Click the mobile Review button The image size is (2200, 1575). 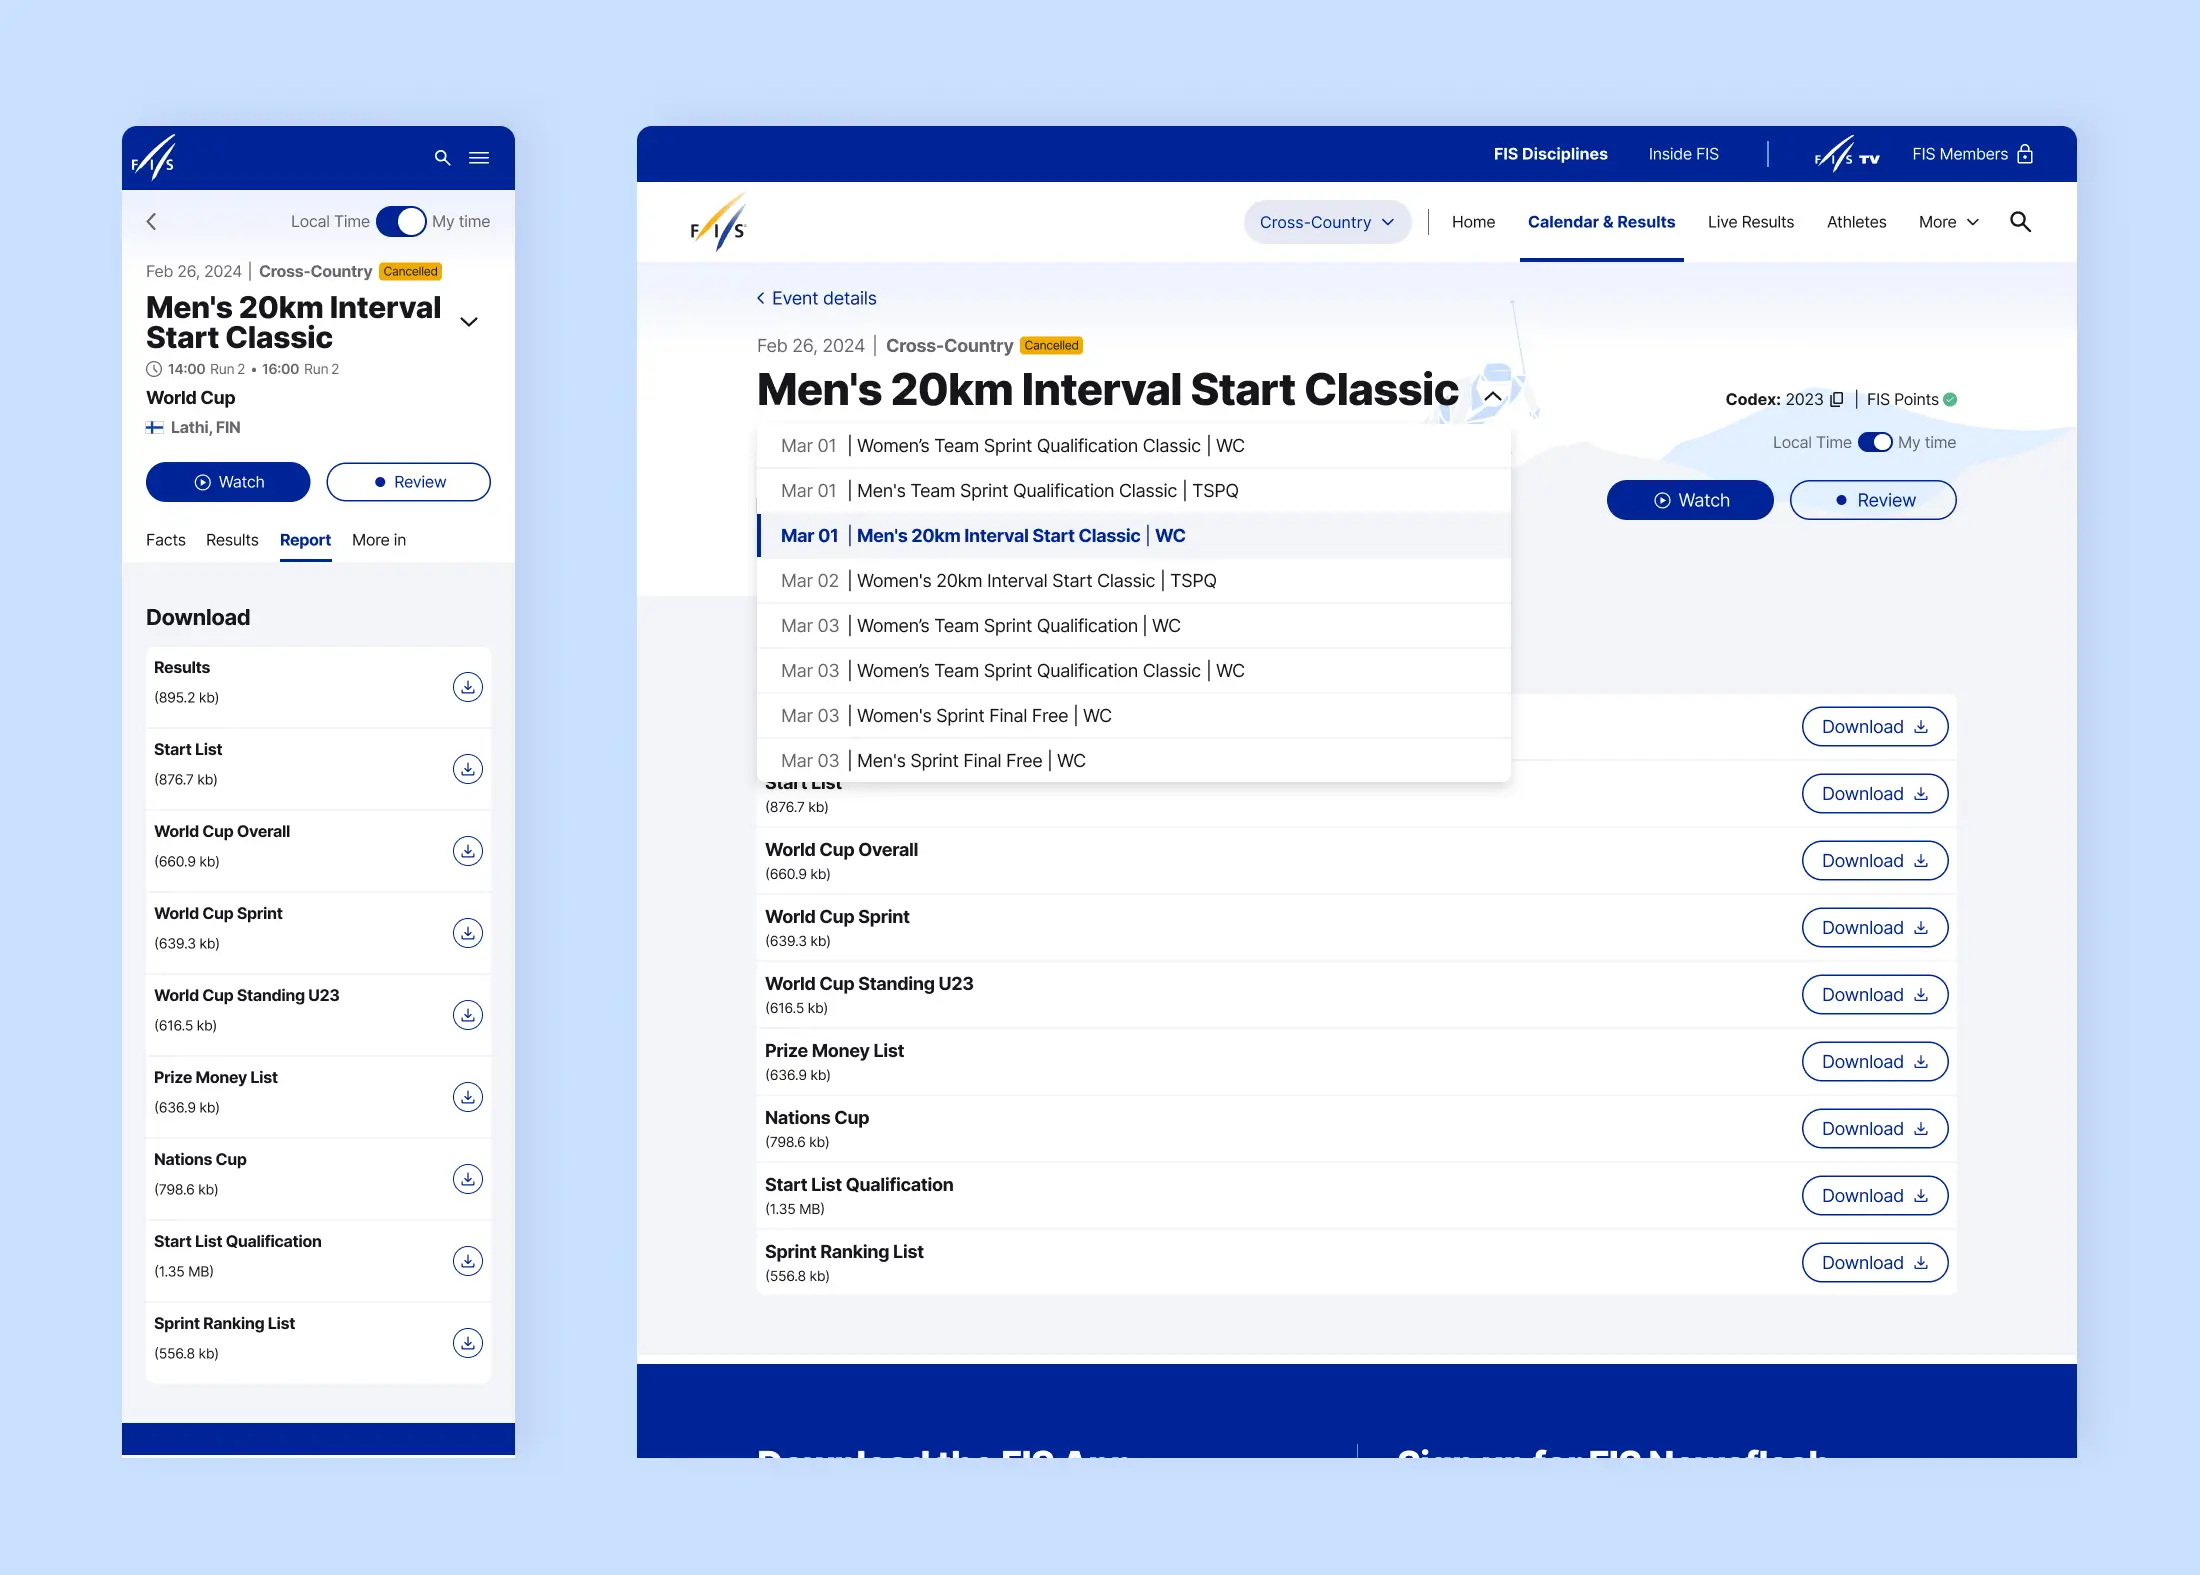coord(408,482)
